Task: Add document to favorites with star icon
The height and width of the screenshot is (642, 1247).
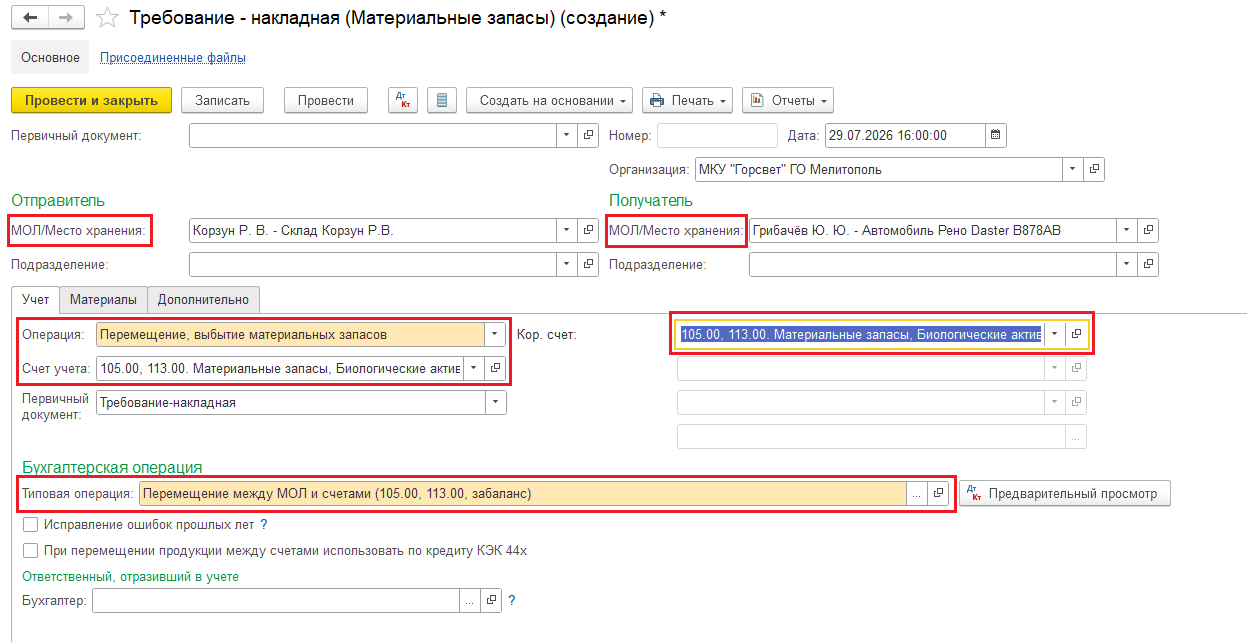Action: [x=107, y=19]
